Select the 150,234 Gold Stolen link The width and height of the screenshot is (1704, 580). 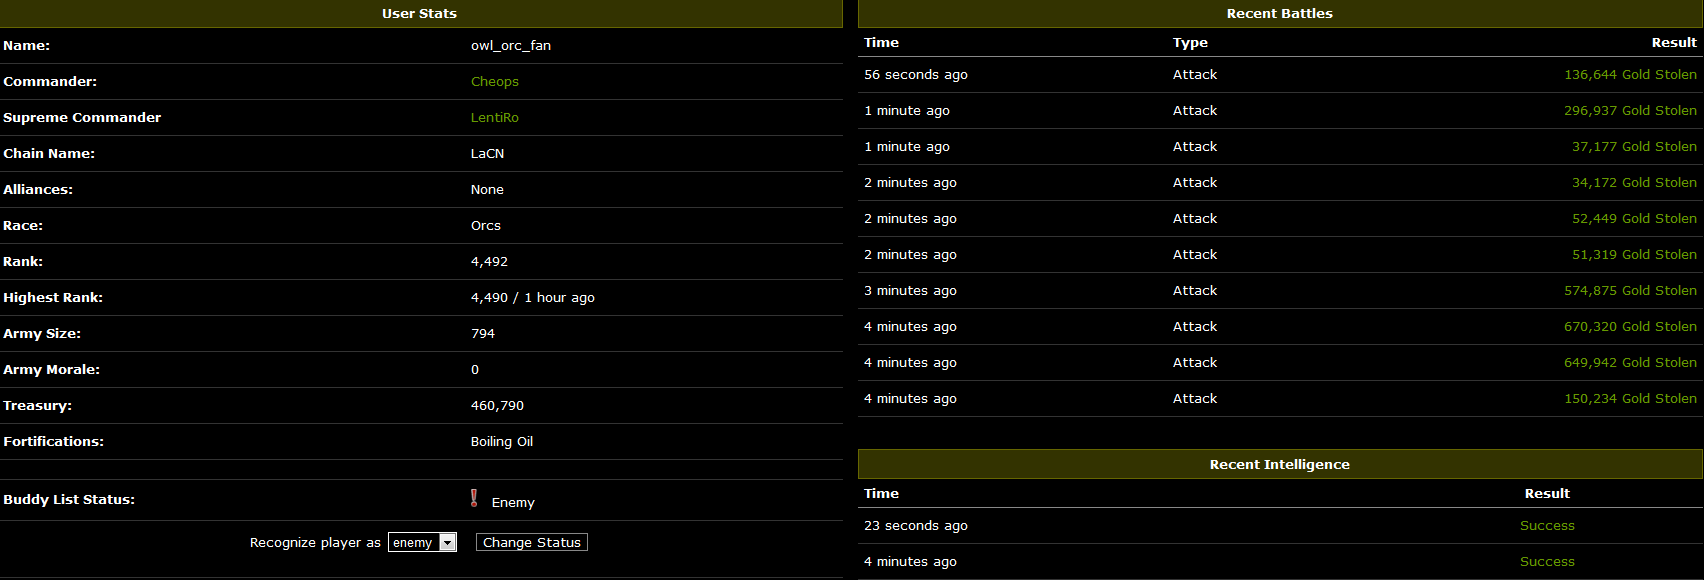click(x=1629, y=399)
